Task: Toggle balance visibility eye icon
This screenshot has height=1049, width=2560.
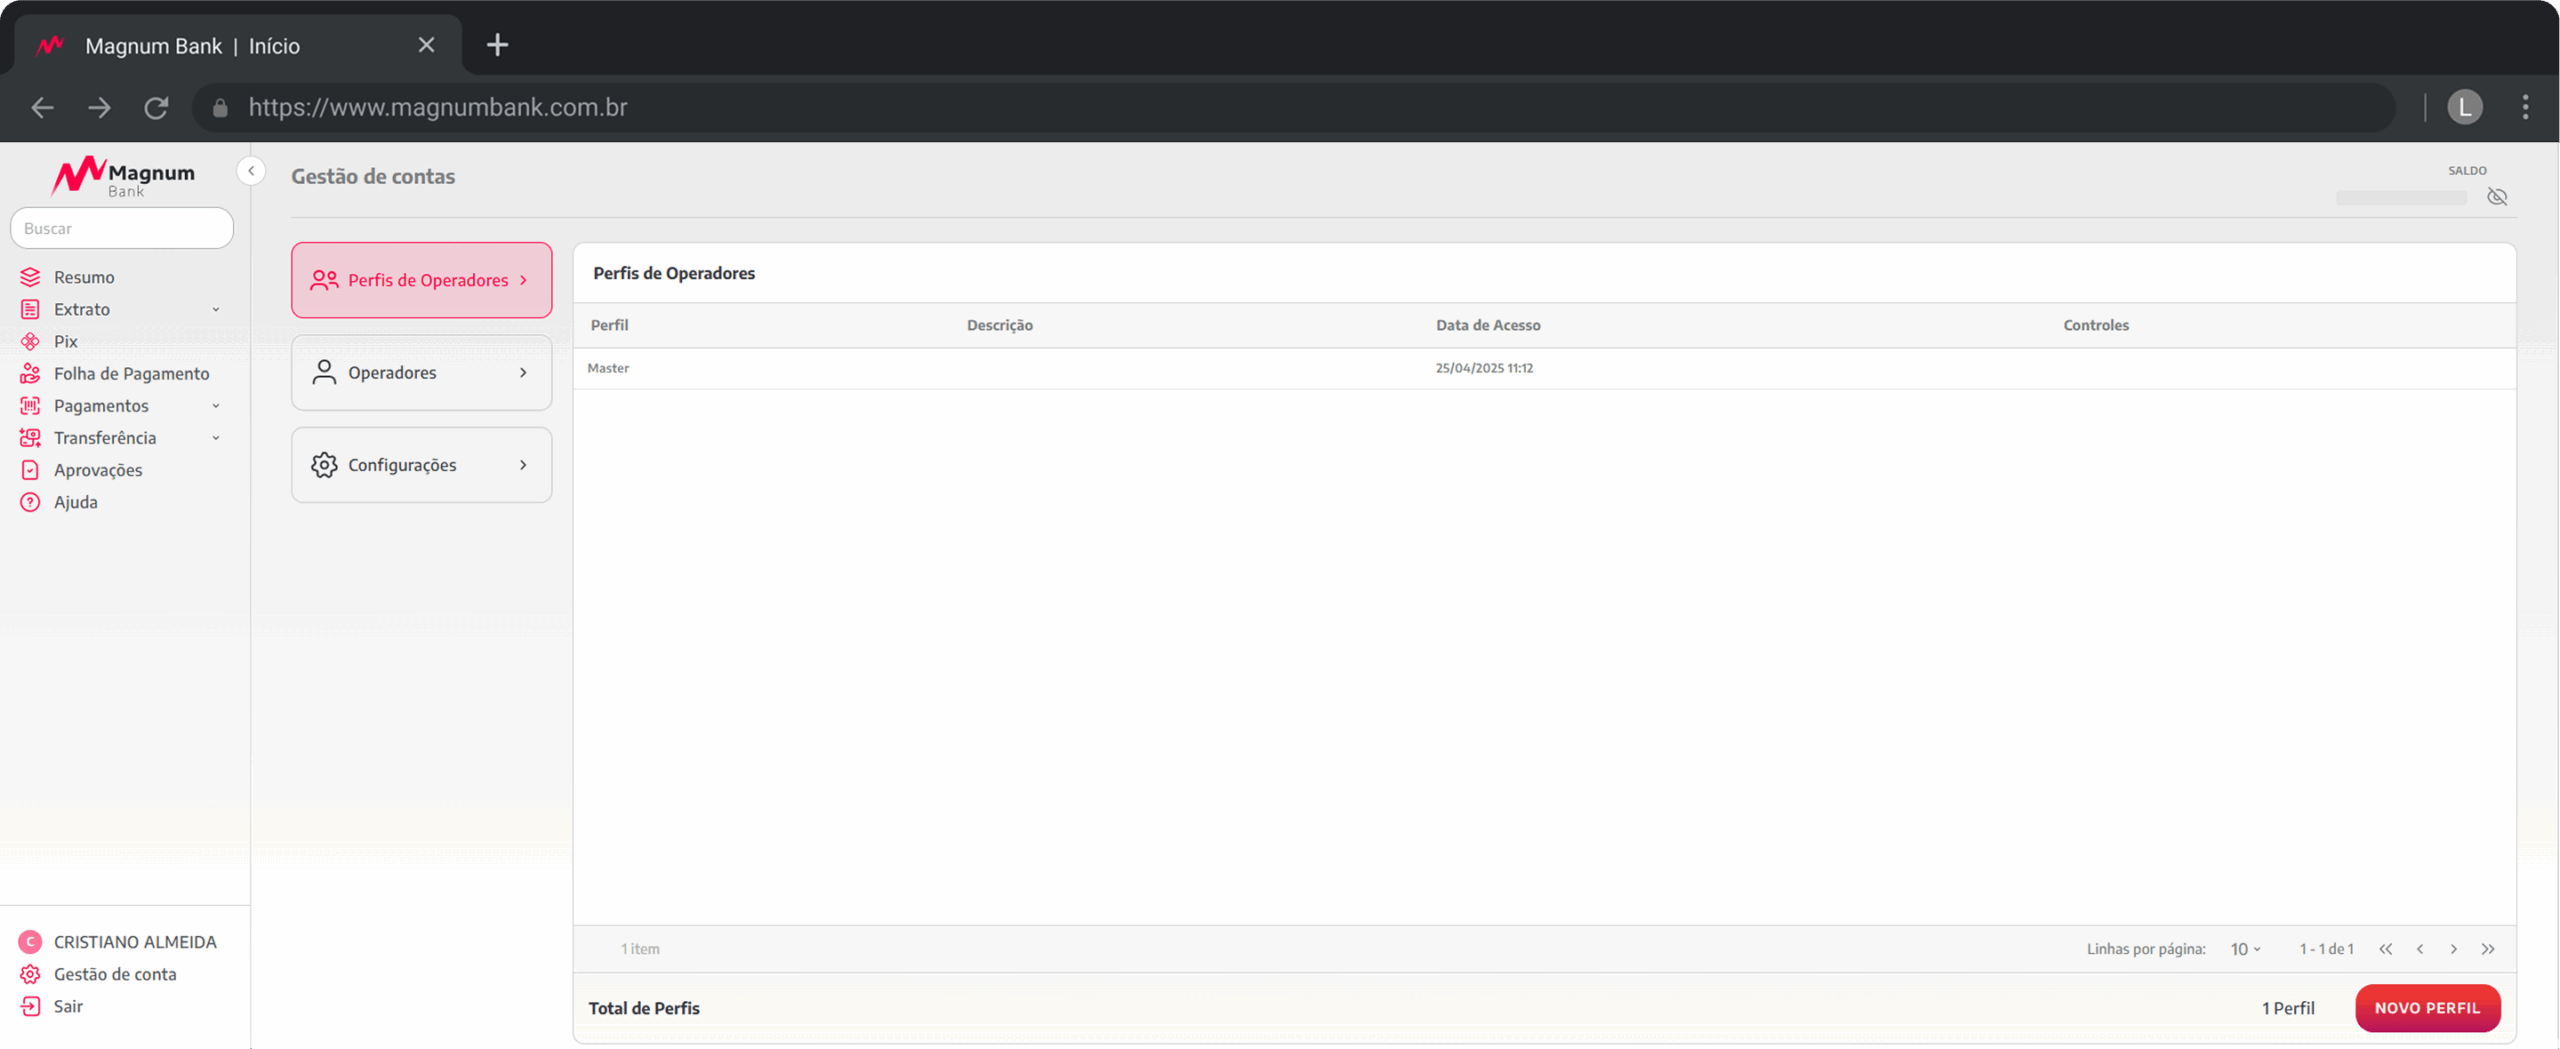Action: 2497,197
